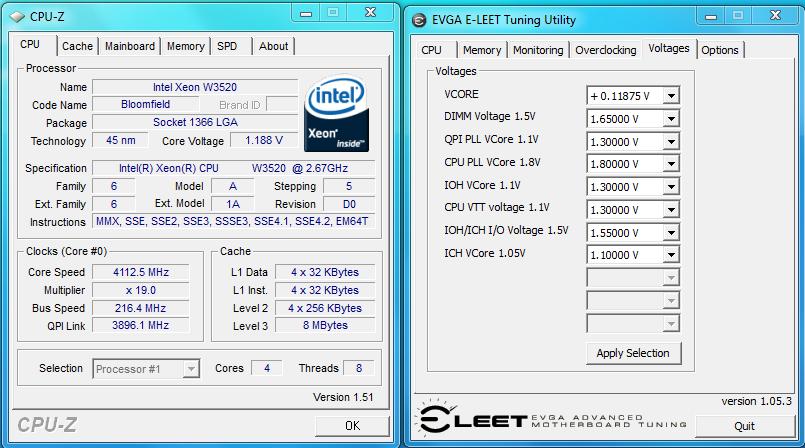
Task: Select the CPU tab in CPU-Z
Action: [30, 45]
